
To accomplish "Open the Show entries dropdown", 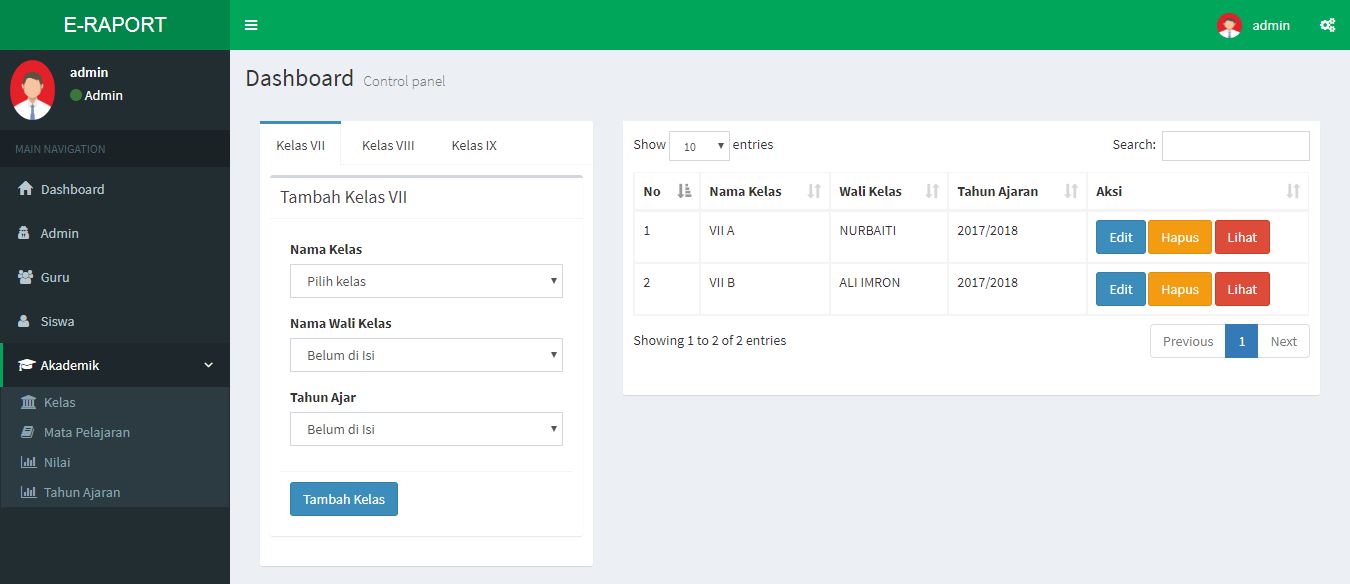I will 699,146.
